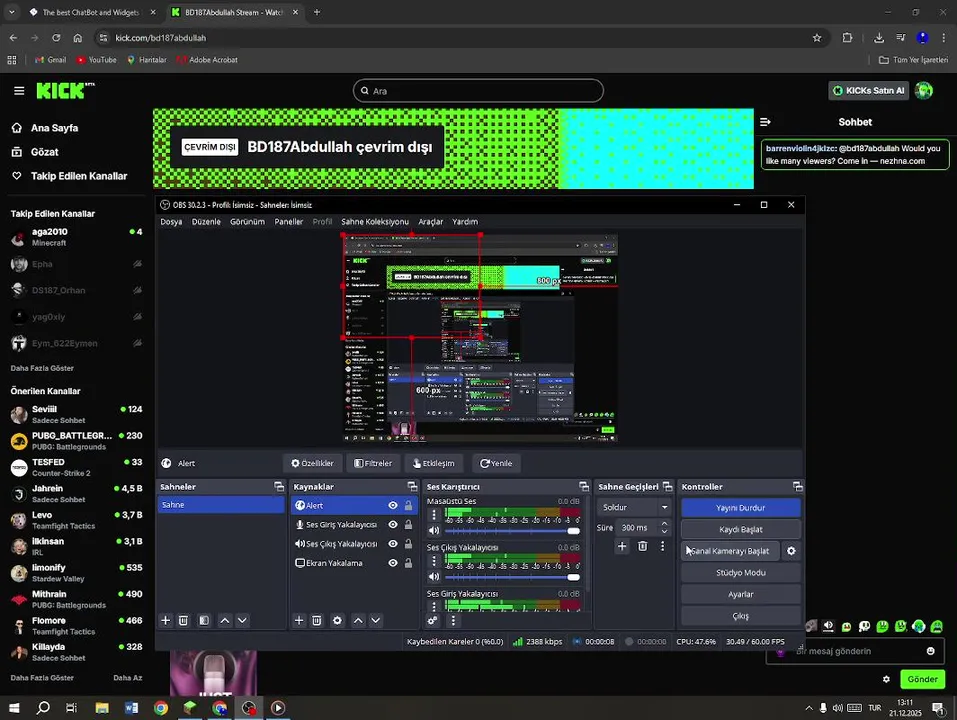Expand Daha Fazla Göster under recommended channels
Image resolution: width=957 pixels, height=720 pixels.
(42, 678)
